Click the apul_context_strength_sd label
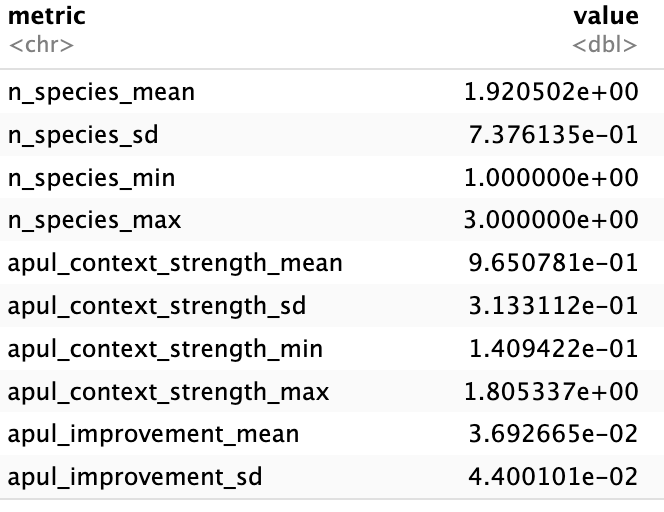 tap(157, 306)
